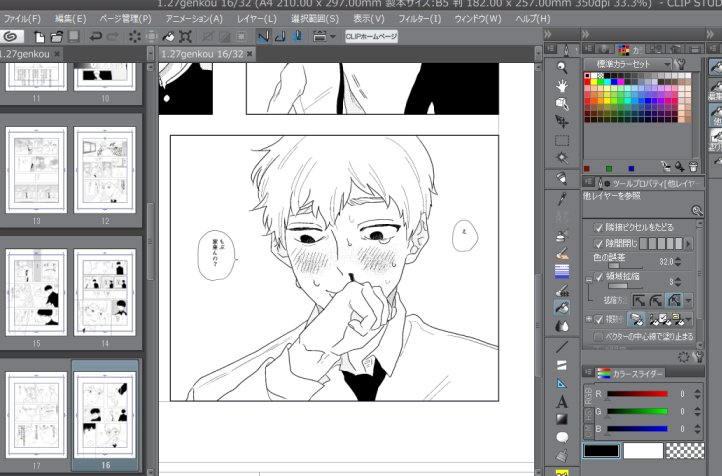Select the rounded-corner scaling mode button
722x476 pixels.
tap(656, 301)
